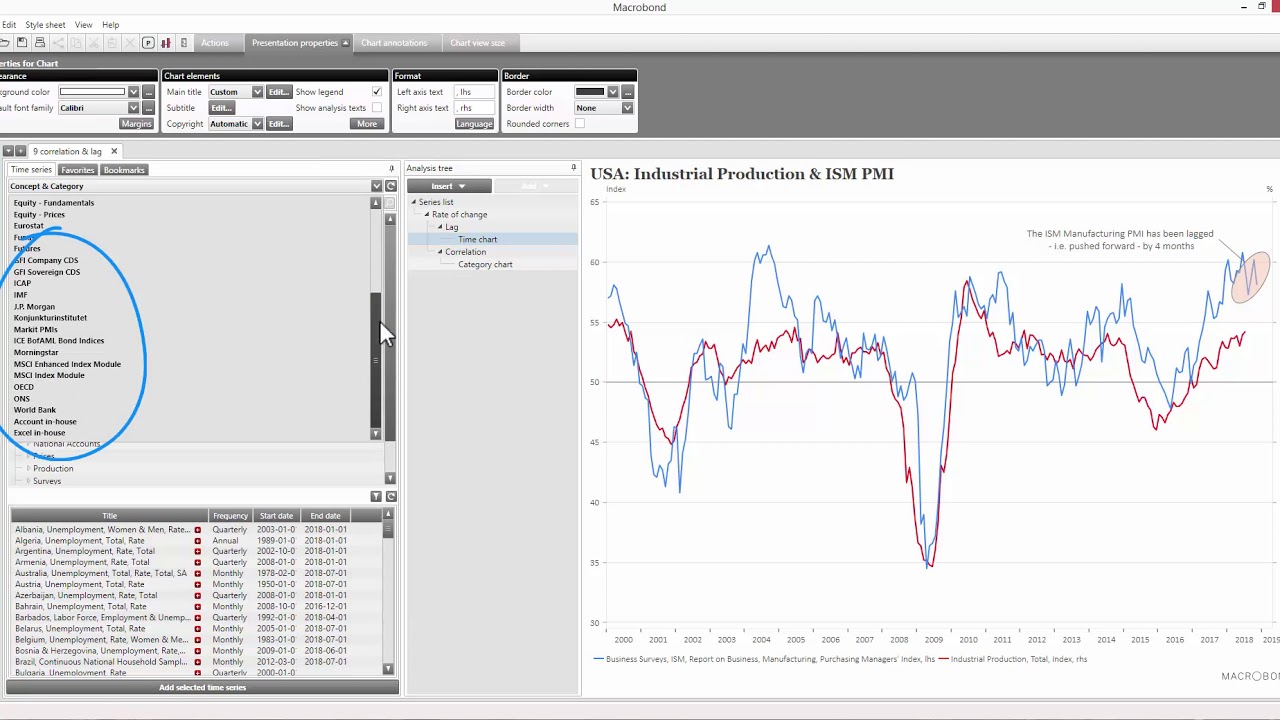Click the red plus icon for Belgium unemployment
1280x720 pixels.
[197, 639]
